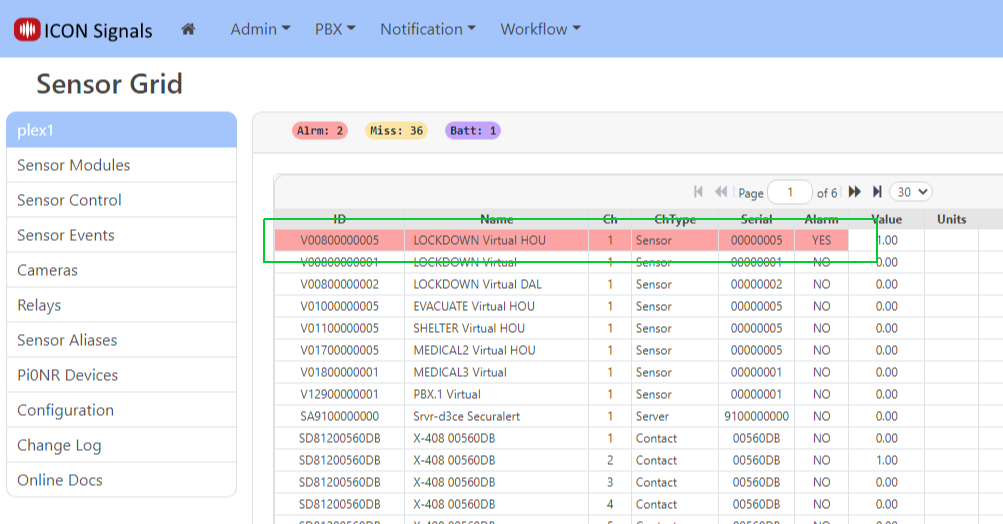Open Sensor Modules in sidebar

[x=74, y=165]
